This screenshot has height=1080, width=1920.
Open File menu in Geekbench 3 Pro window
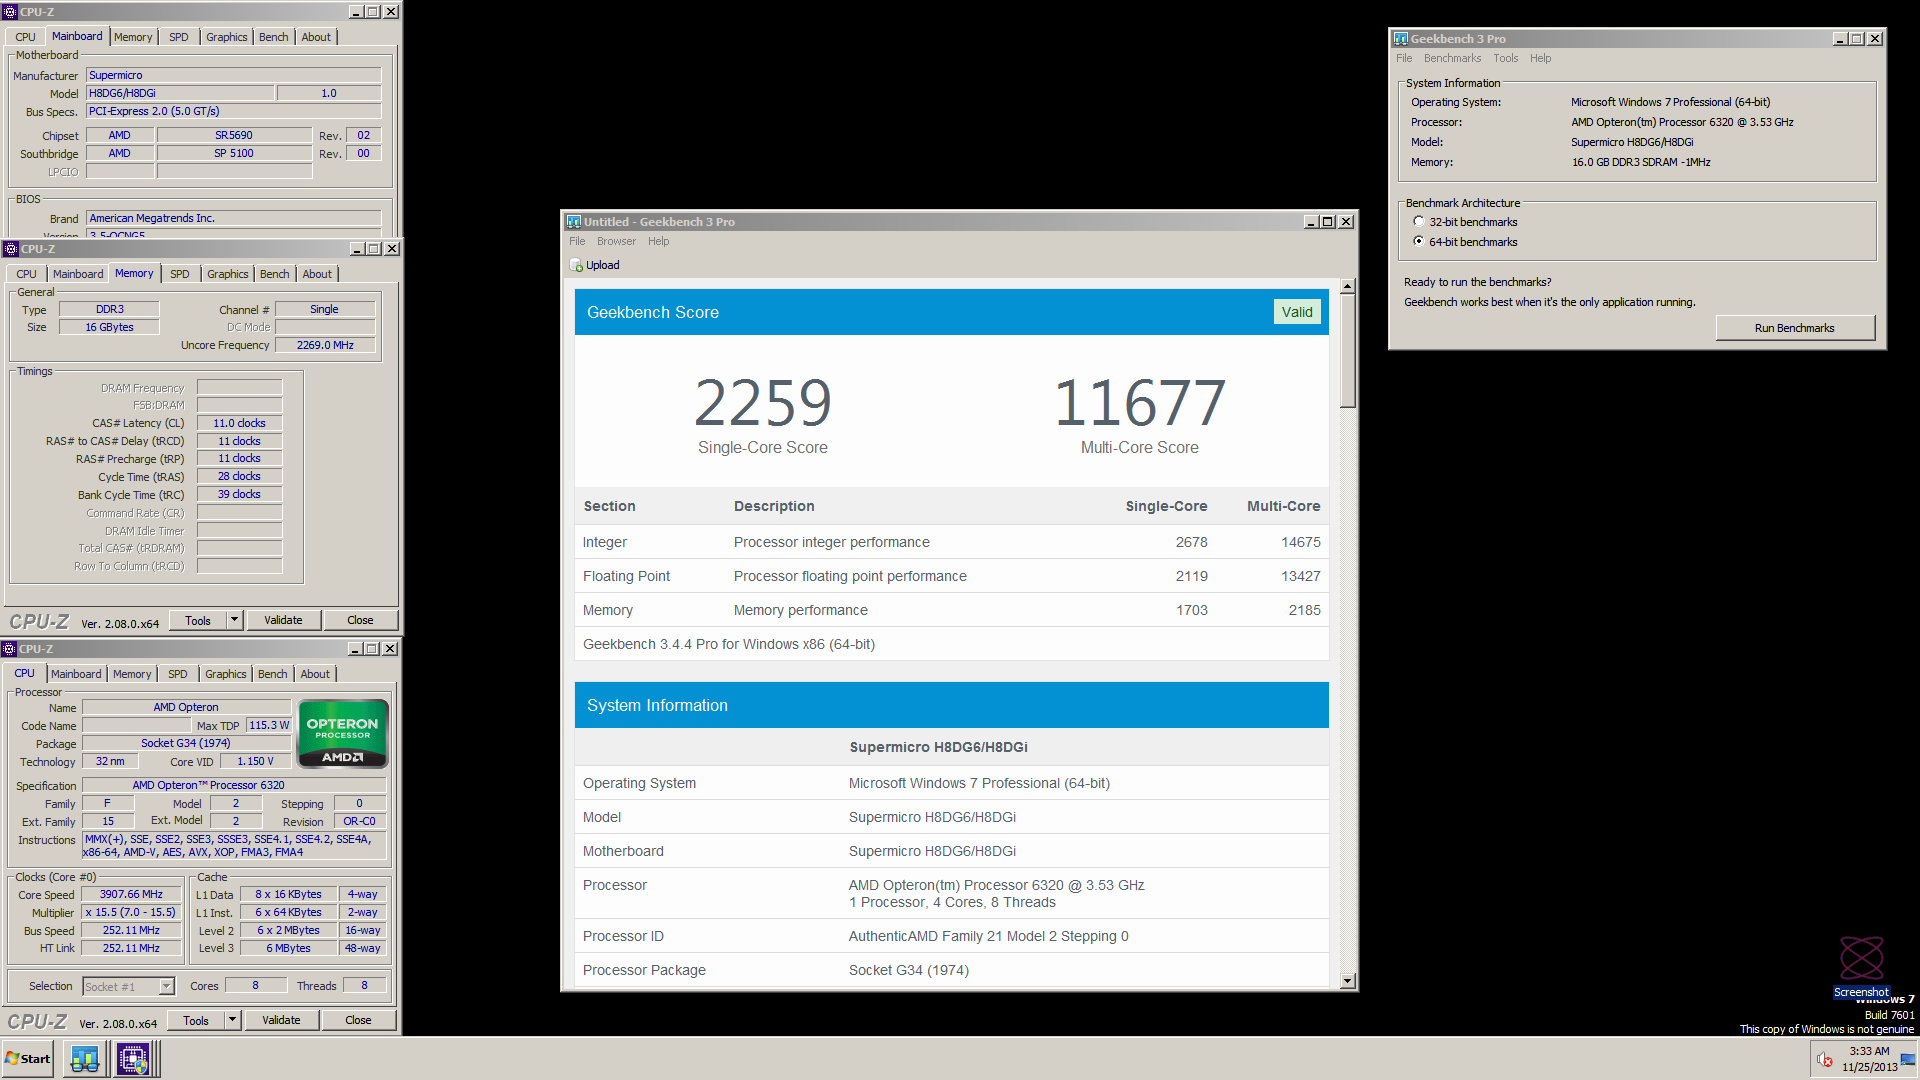tap(1404, 58)
